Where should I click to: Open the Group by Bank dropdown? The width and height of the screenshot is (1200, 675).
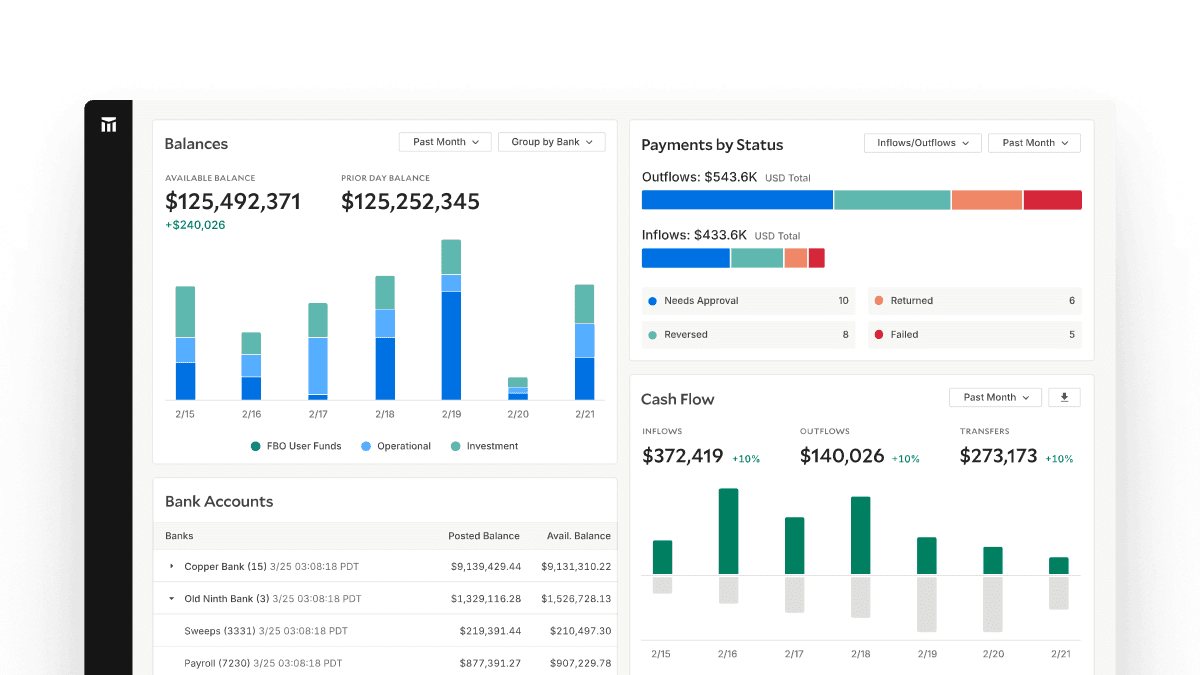[x=552, y=142]
